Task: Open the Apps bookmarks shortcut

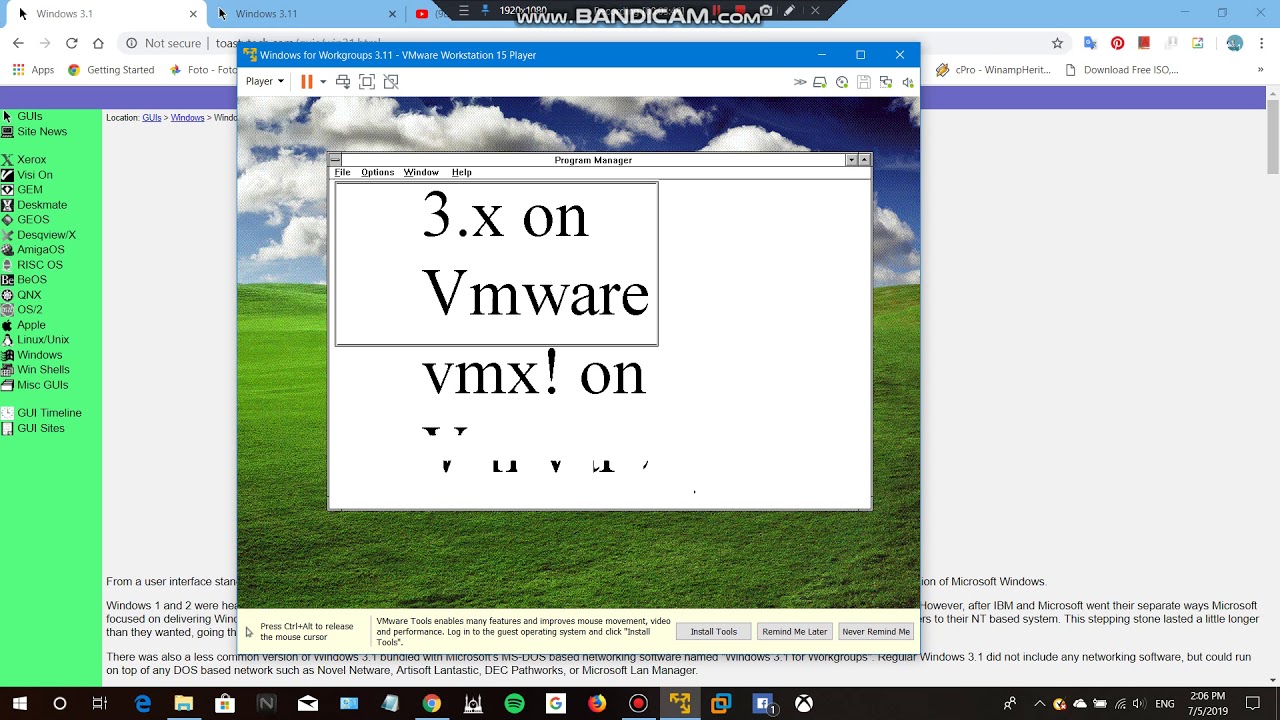Action: tap(33, 70)
